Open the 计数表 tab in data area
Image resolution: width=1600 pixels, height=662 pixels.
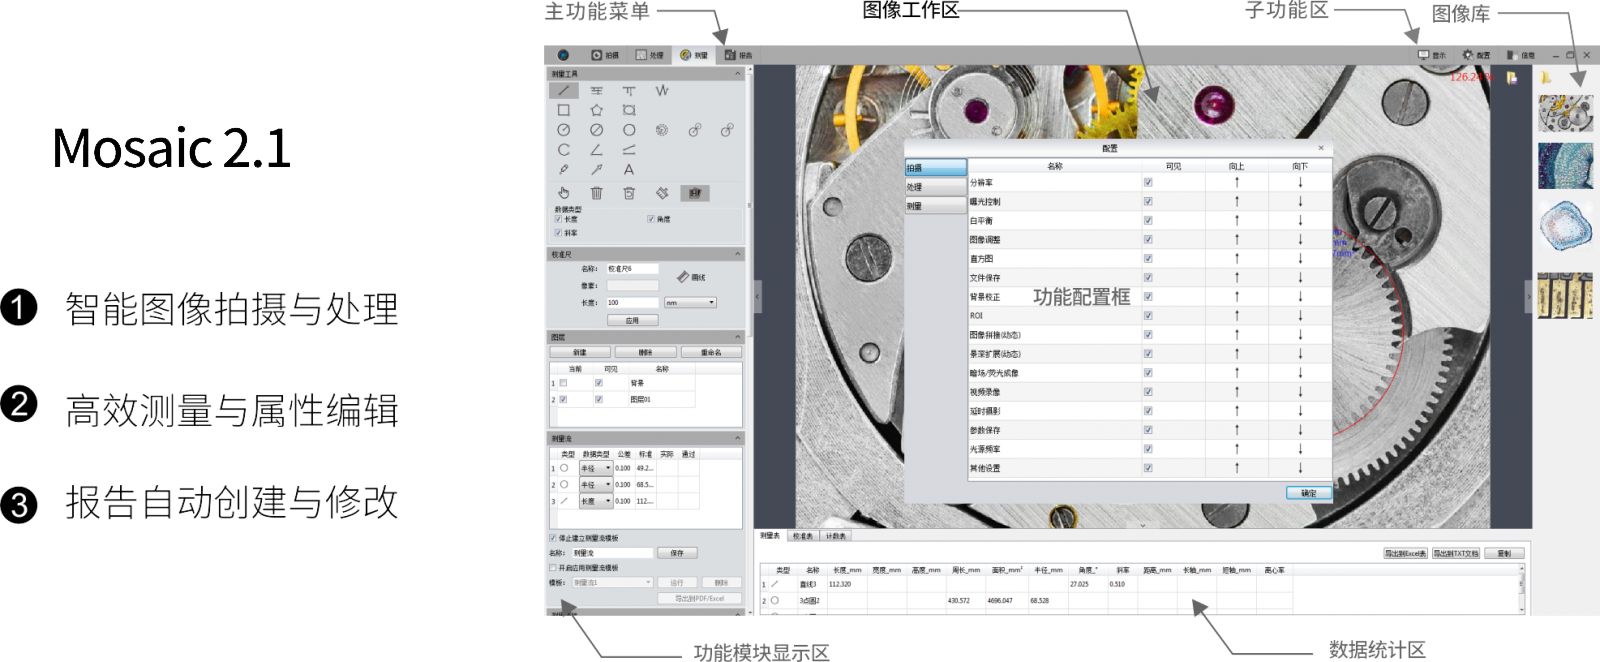coord(835,536)
